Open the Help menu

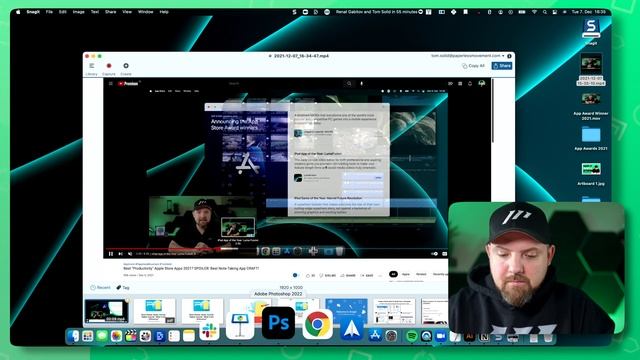coord(164,12)
